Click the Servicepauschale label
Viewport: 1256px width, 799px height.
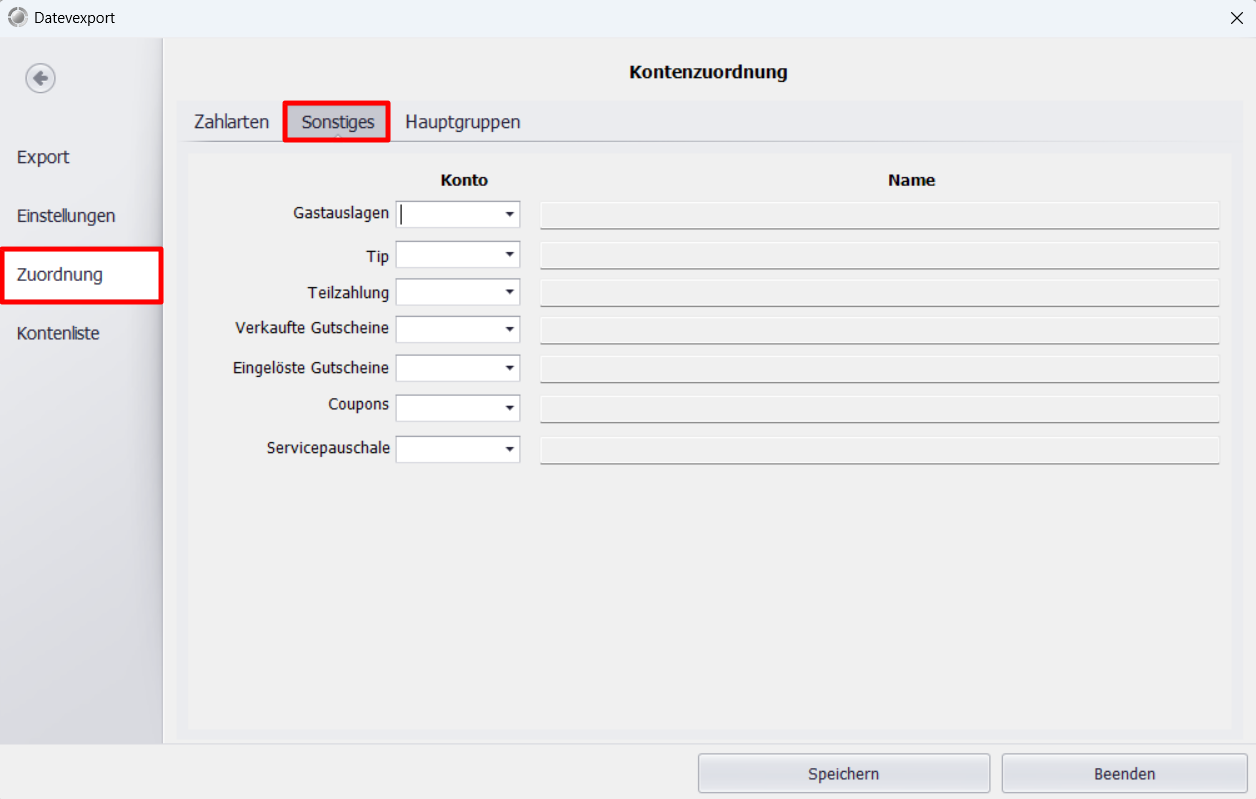328,448
